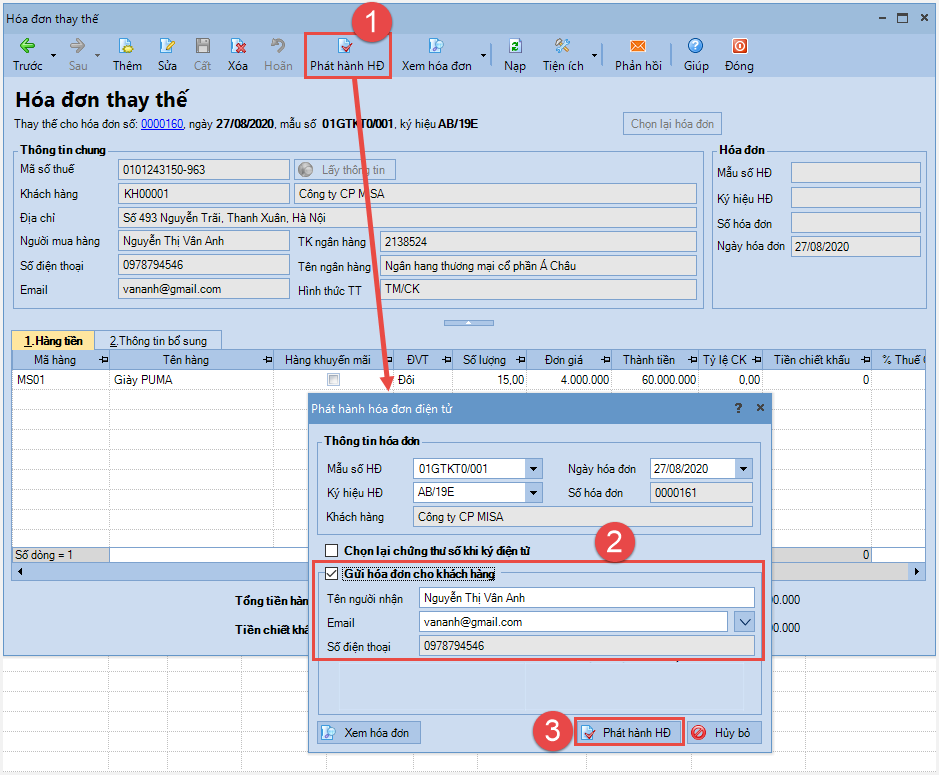Click the Tên người nhận input field
The height and width of the screenshot is (775, 939).
point(586,598)
